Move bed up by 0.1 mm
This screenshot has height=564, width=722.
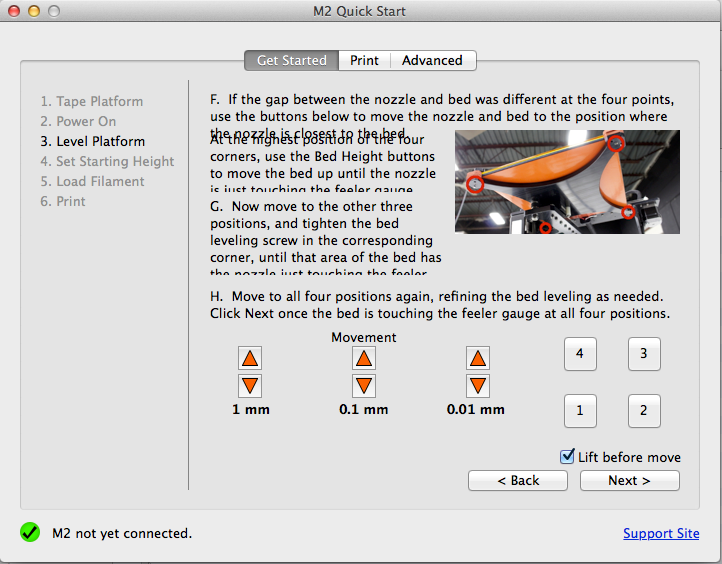[x=364, y=359]
